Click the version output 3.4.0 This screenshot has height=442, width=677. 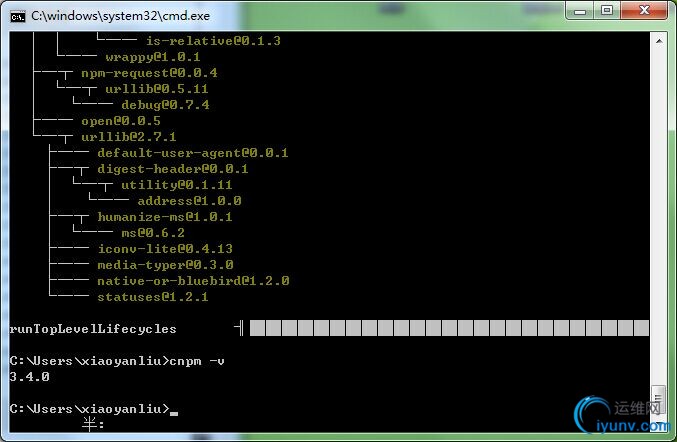coord(29,377)
